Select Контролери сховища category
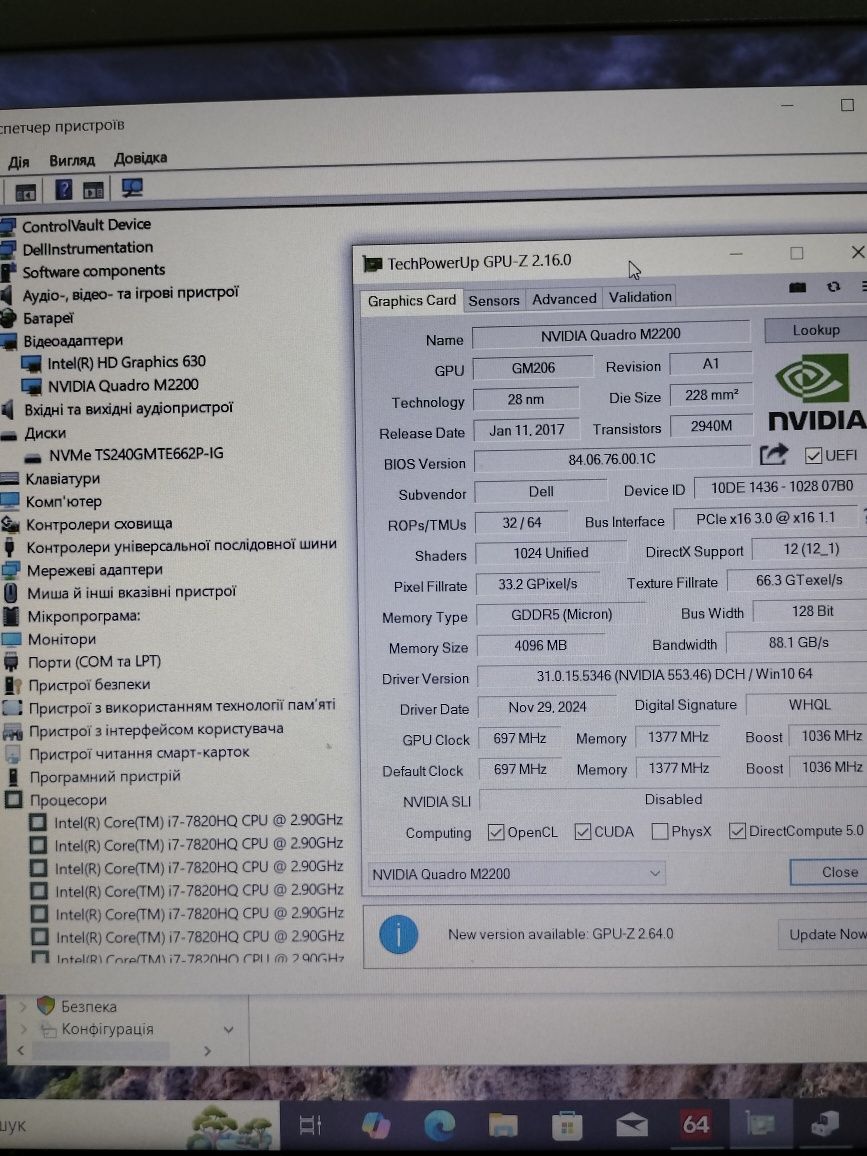Viewport: 867px width, 1156px height. click(x=99, y=524)
